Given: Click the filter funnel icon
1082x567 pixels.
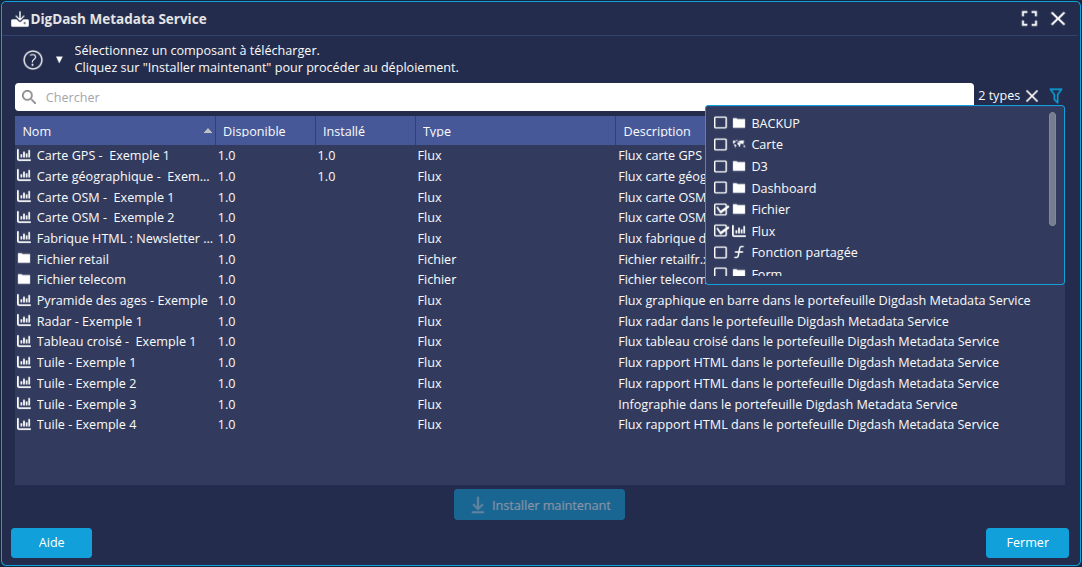Looking at the screenshot, I should [x=1056, y=96].
